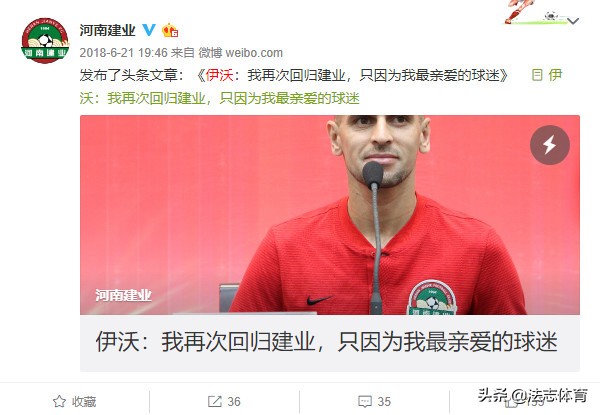Click the blue verified V badge

coord(149,30)
